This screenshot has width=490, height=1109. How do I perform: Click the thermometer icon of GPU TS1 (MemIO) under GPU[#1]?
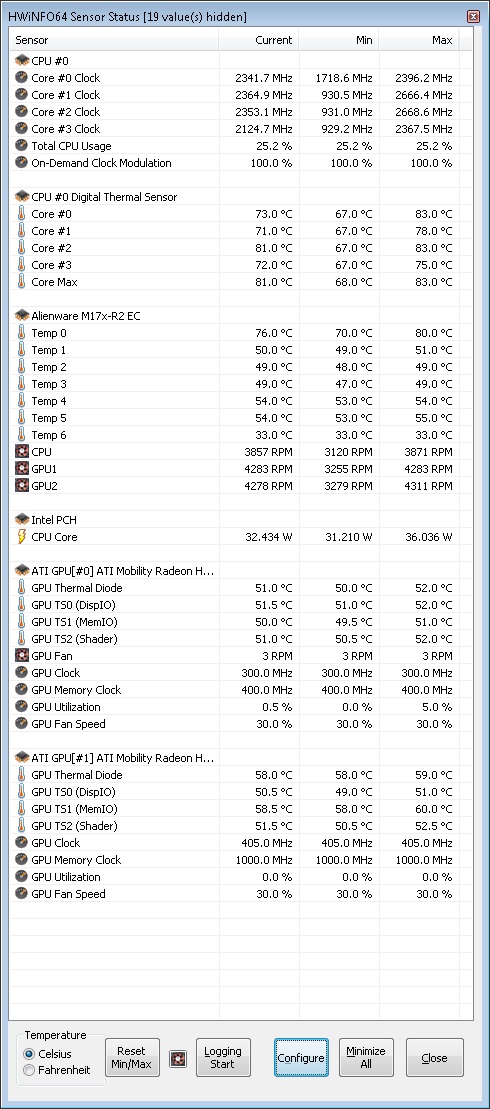click(x=21, y=808)
